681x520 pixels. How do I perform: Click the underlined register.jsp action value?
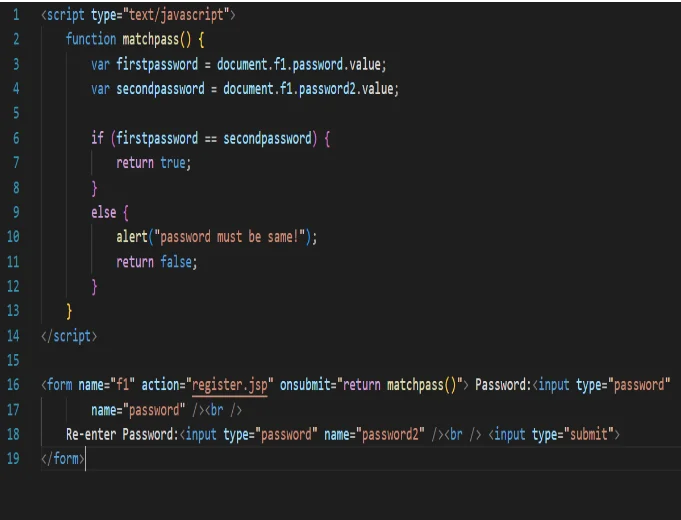tap(229, 385)
